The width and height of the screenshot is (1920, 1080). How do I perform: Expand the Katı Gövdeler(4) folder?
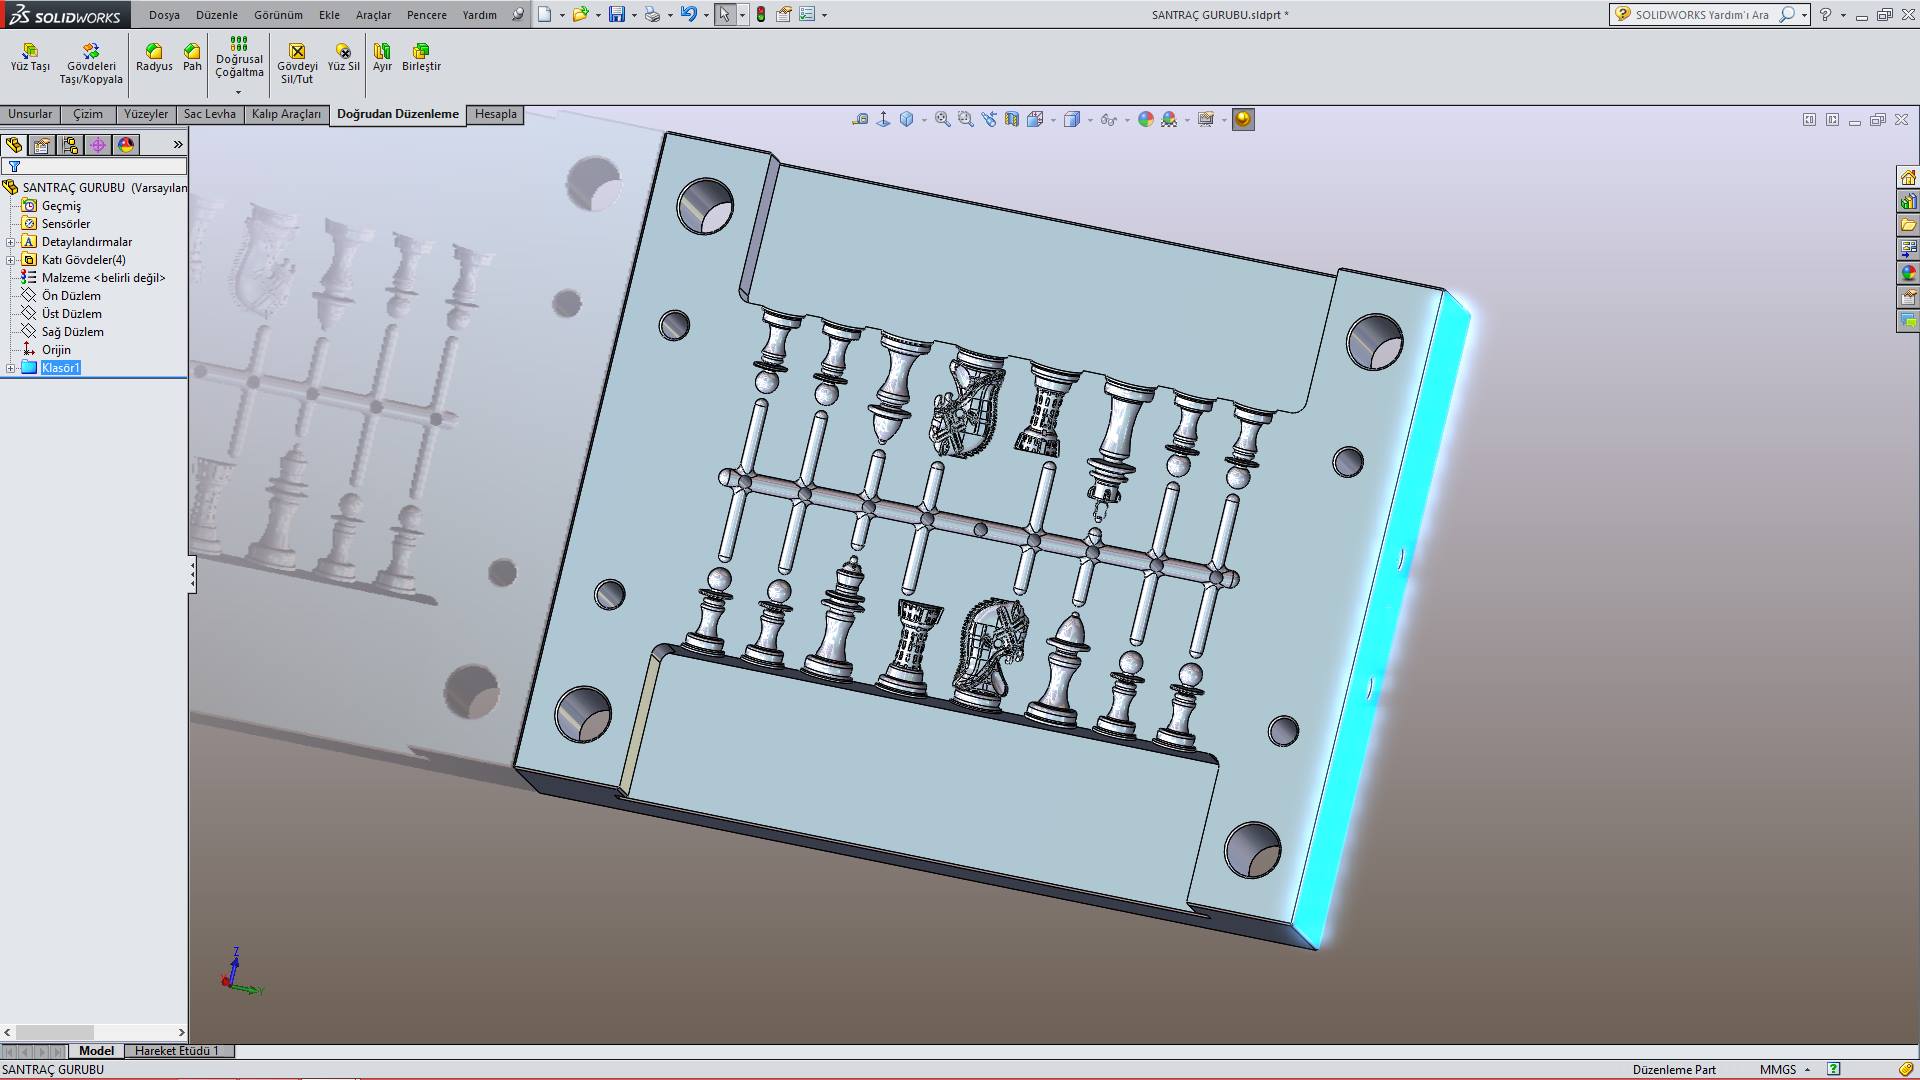(11, 260)
